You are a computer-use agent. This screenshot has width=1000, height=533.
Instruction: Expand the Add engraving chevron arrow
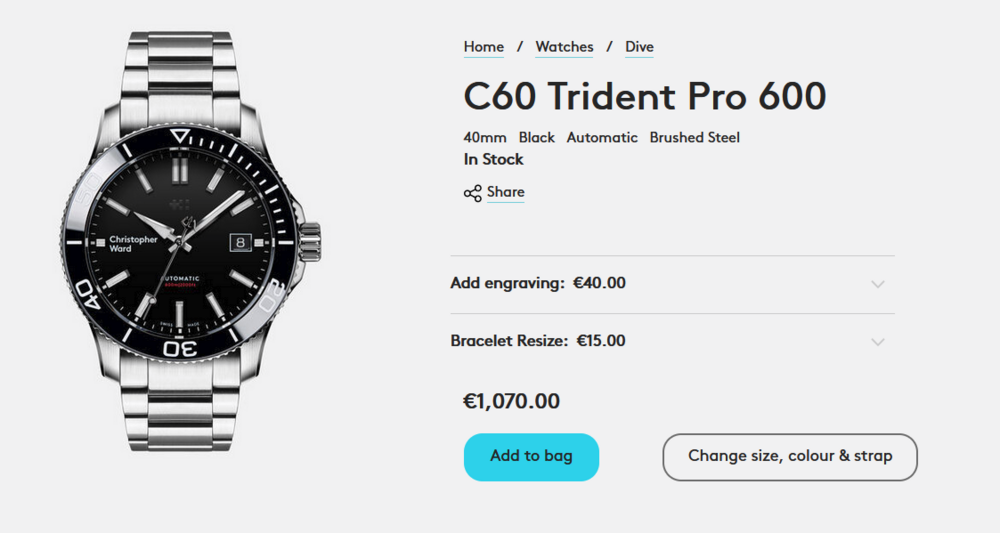(878, 284)
